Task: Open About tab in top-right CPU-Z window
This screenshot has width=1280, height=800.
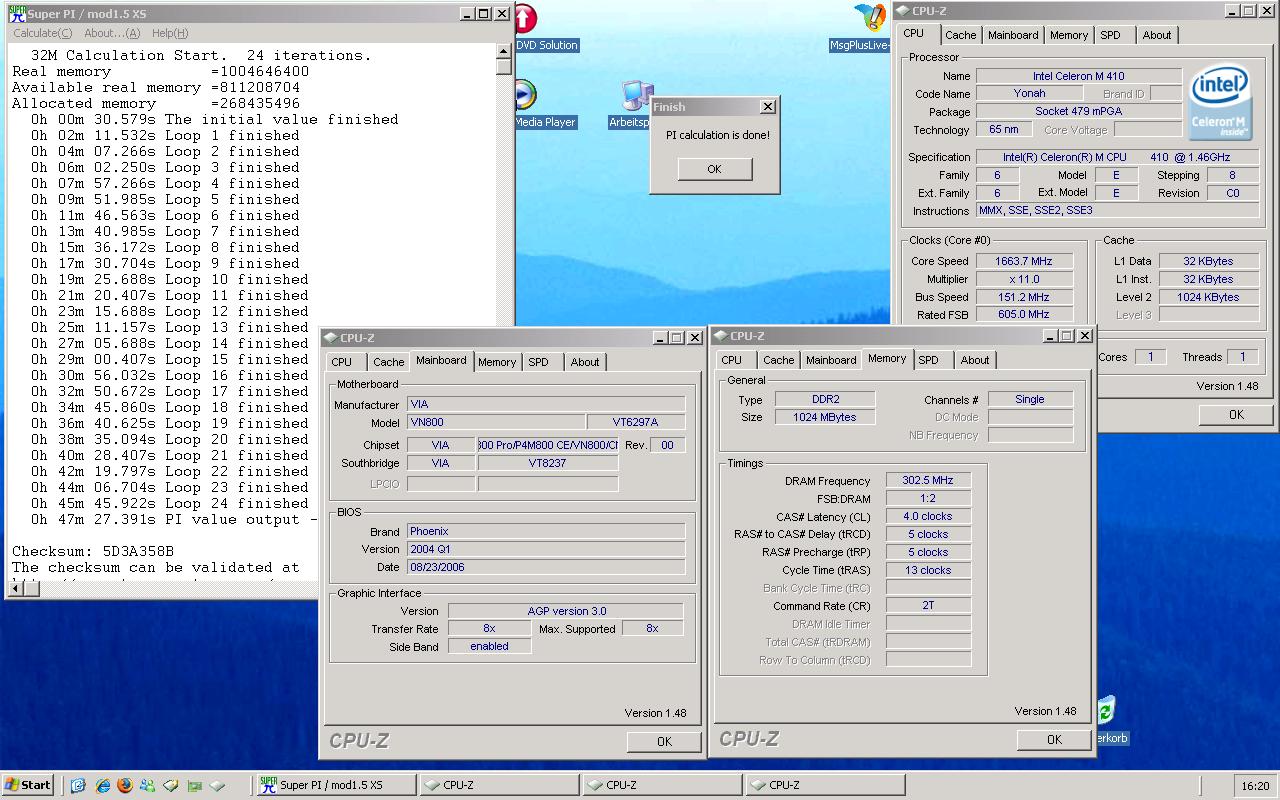Action: tap(1157, 35)
